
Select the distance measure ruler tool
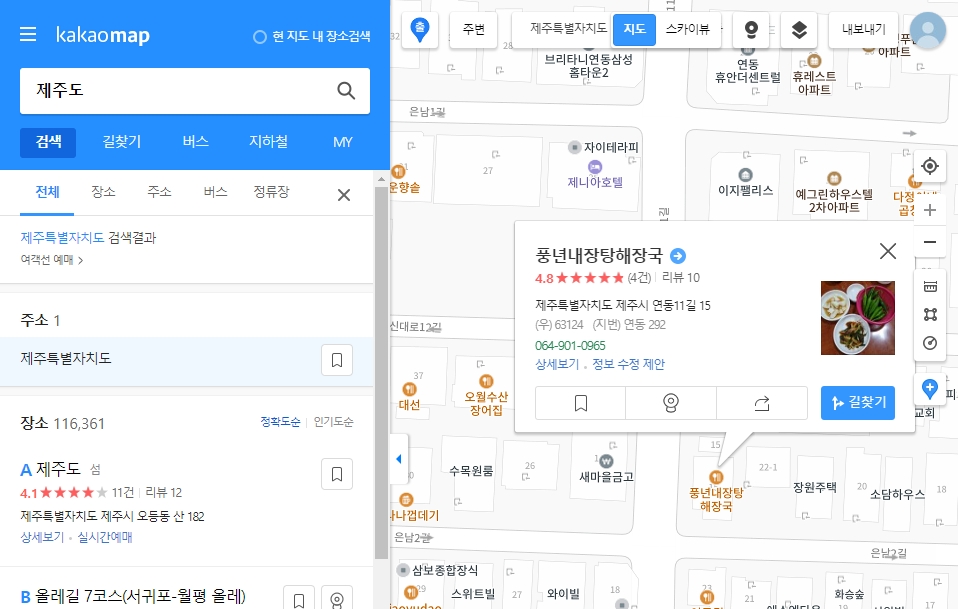click(930, 286)
